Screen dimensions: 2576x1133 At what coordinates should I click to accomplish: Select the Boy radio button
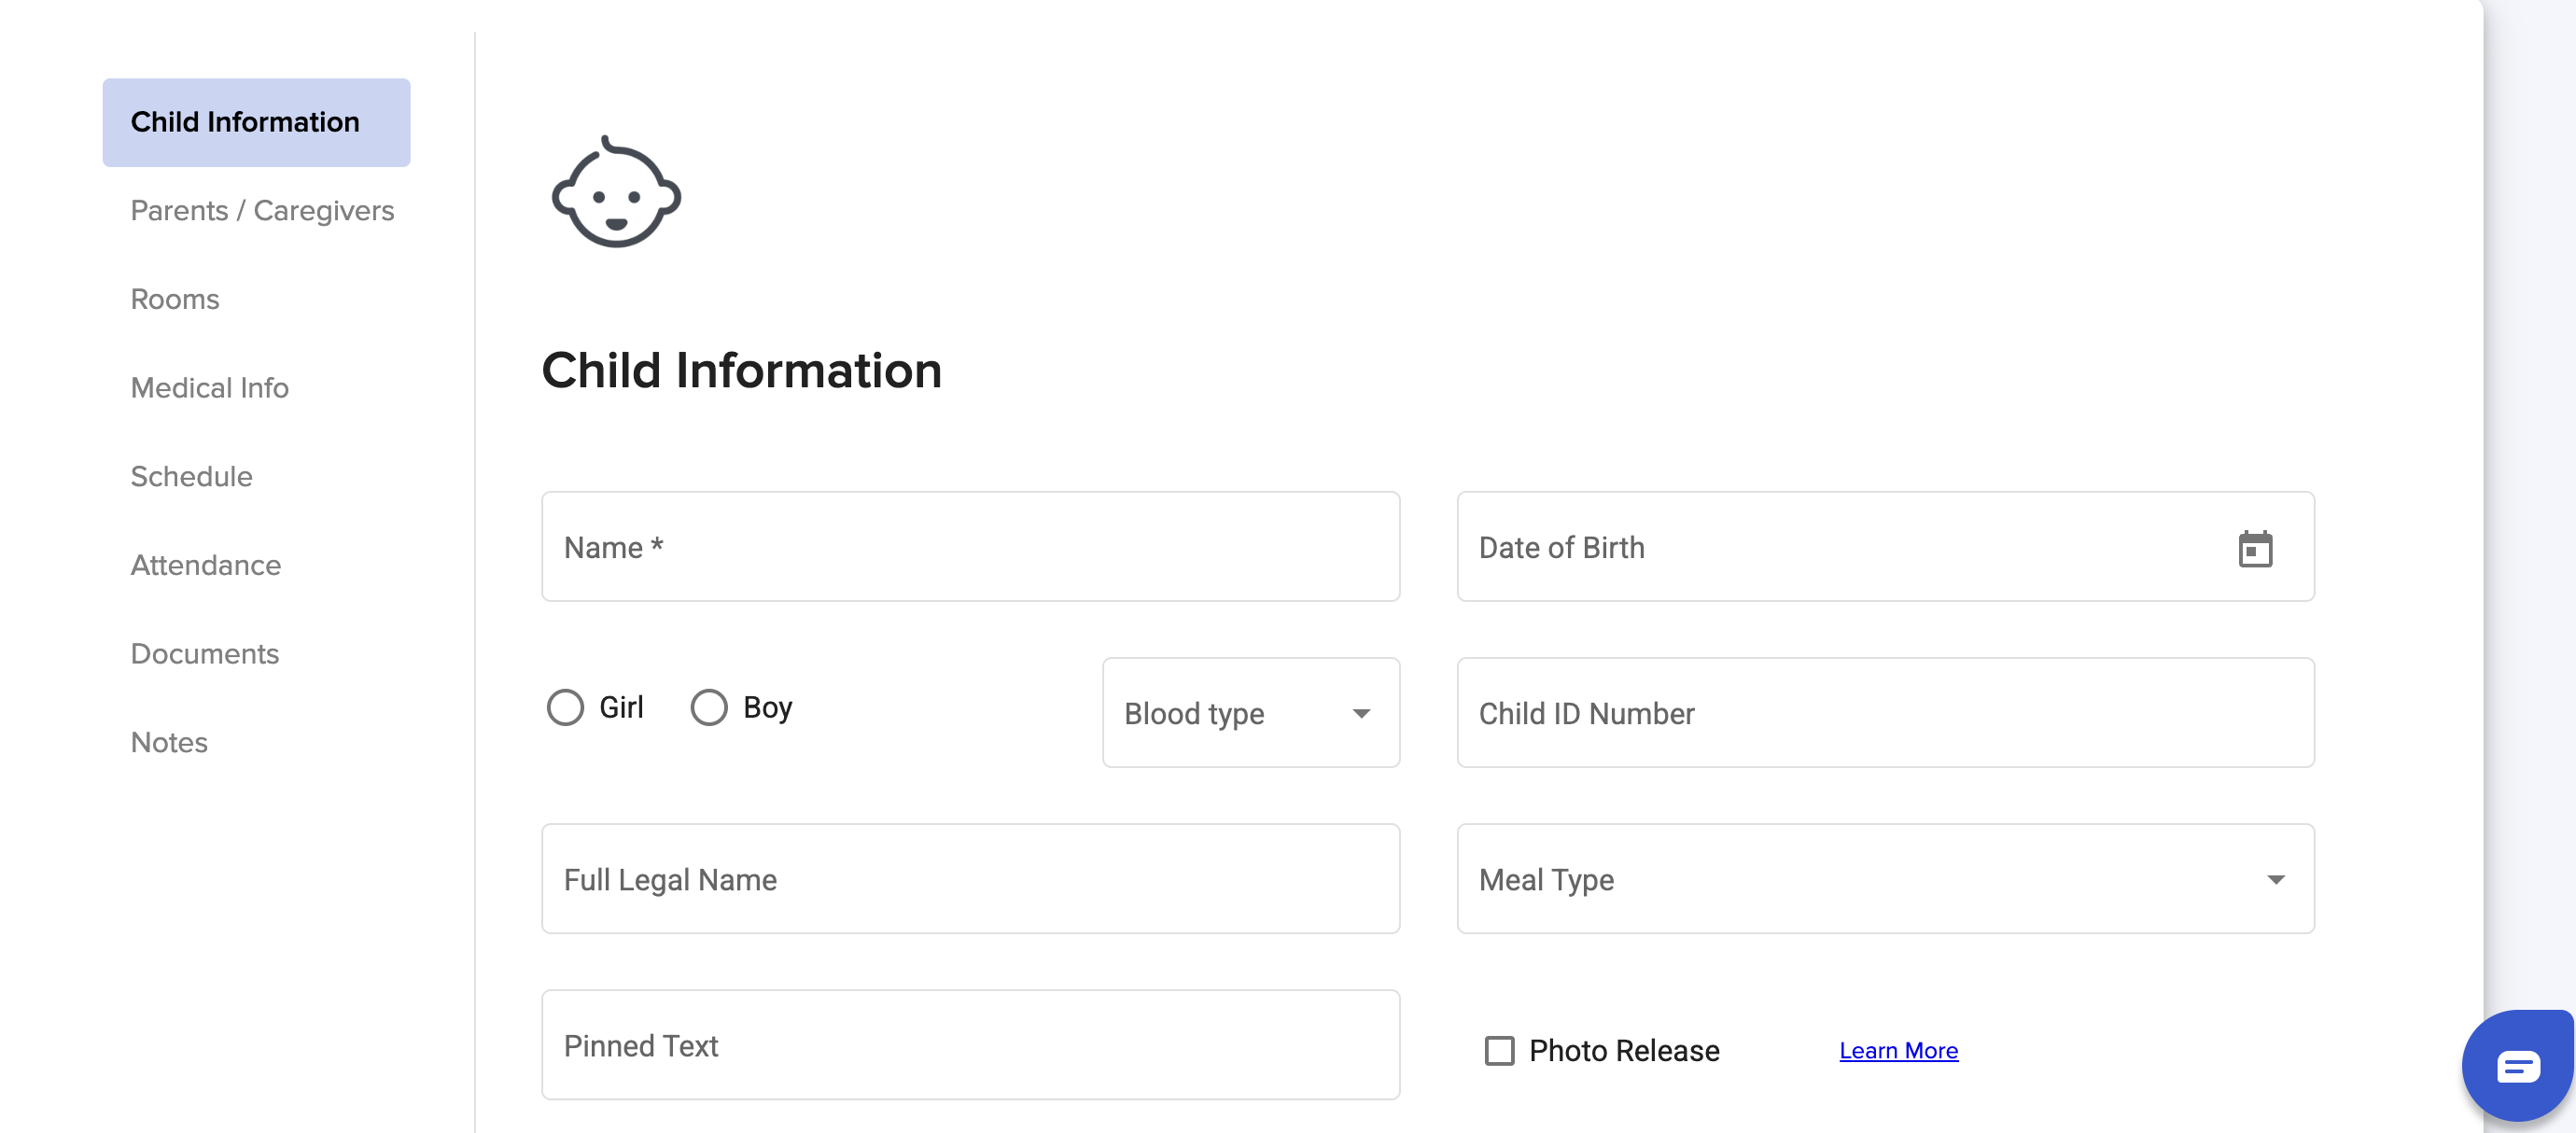[x=709, y=707]
